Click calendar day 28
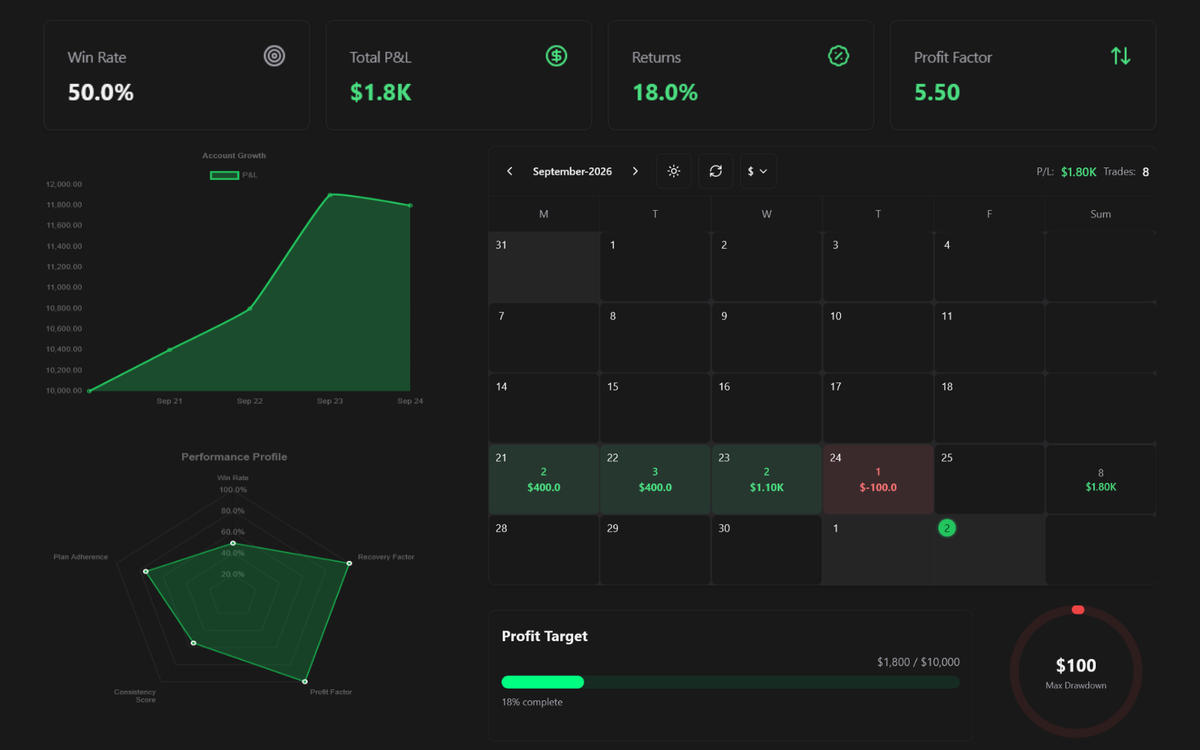 tap(544, 550)
